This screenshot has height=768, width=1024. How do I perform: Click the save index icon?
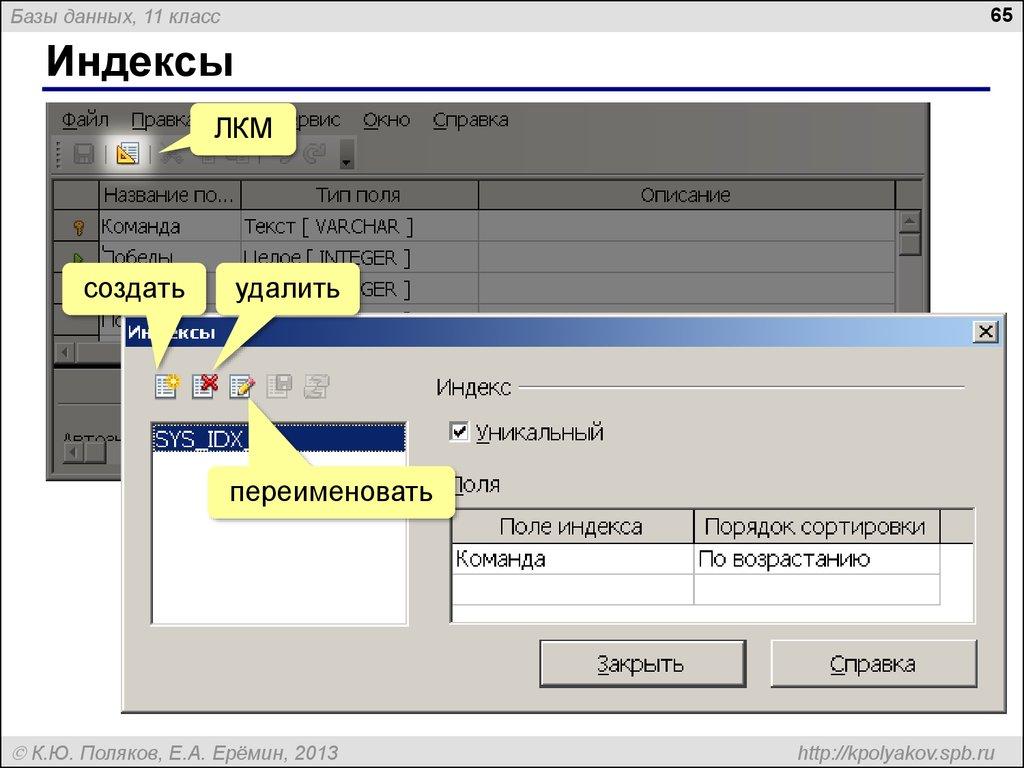279,386
